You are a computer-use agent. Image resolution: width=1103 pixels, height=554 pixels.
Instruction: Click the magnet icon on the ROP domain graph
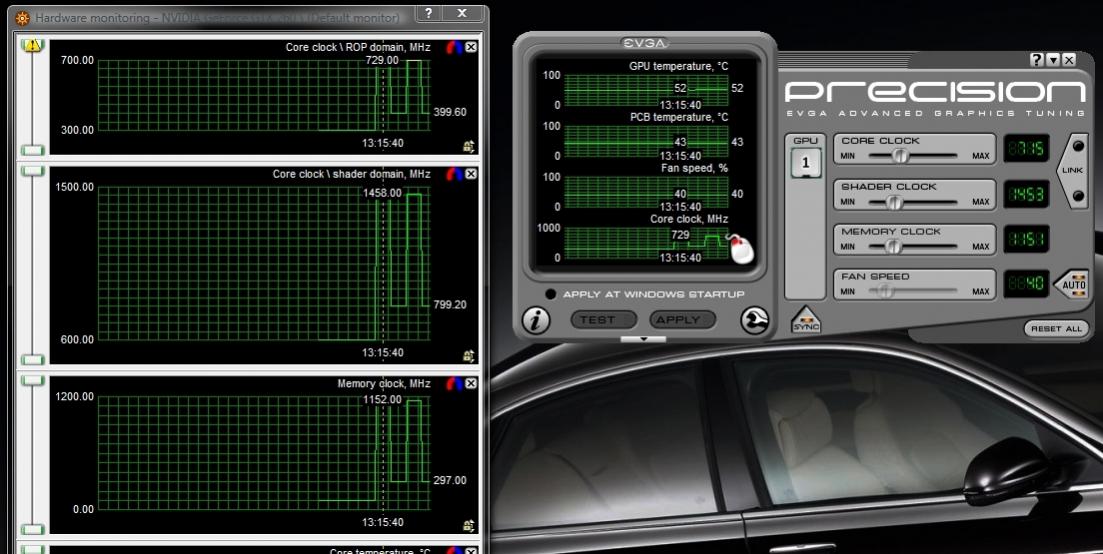(454, 47)
